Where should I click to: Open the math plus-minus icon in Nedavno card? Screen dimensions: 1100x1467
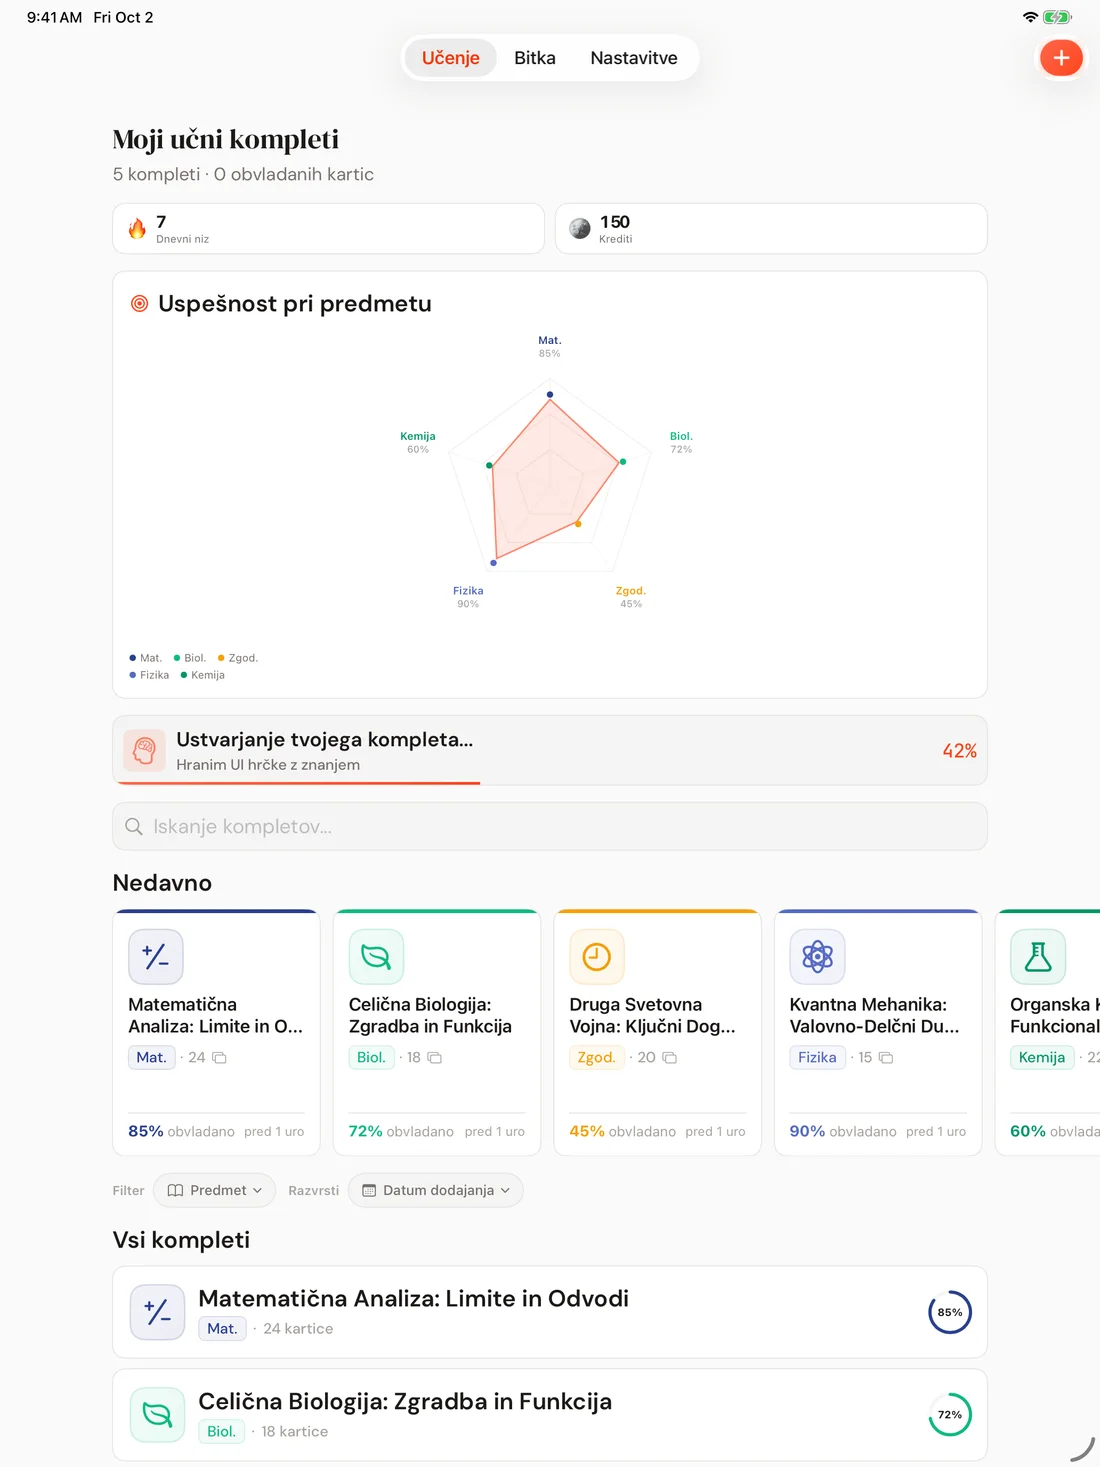point(156,957)
